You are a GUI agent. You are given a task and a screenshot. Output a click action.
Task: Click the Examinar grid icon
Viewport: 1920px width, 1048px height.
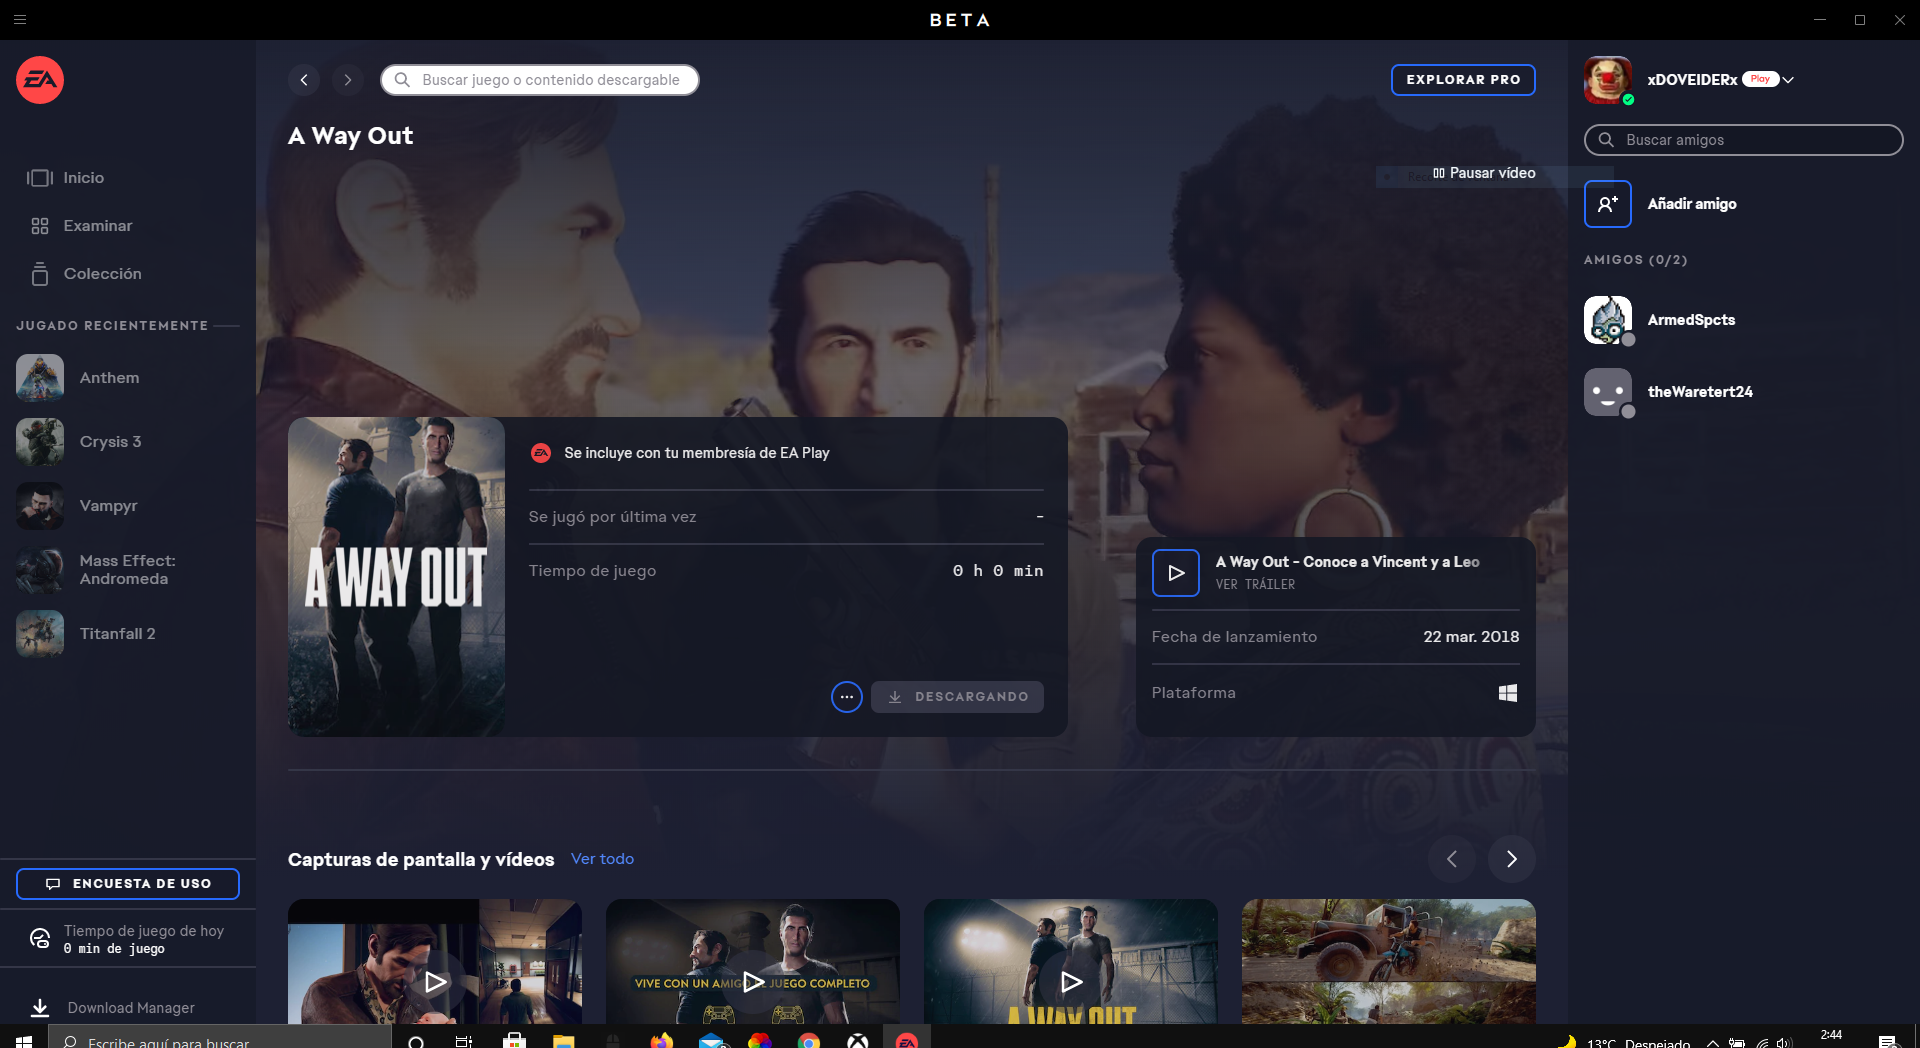pos(40,226)
